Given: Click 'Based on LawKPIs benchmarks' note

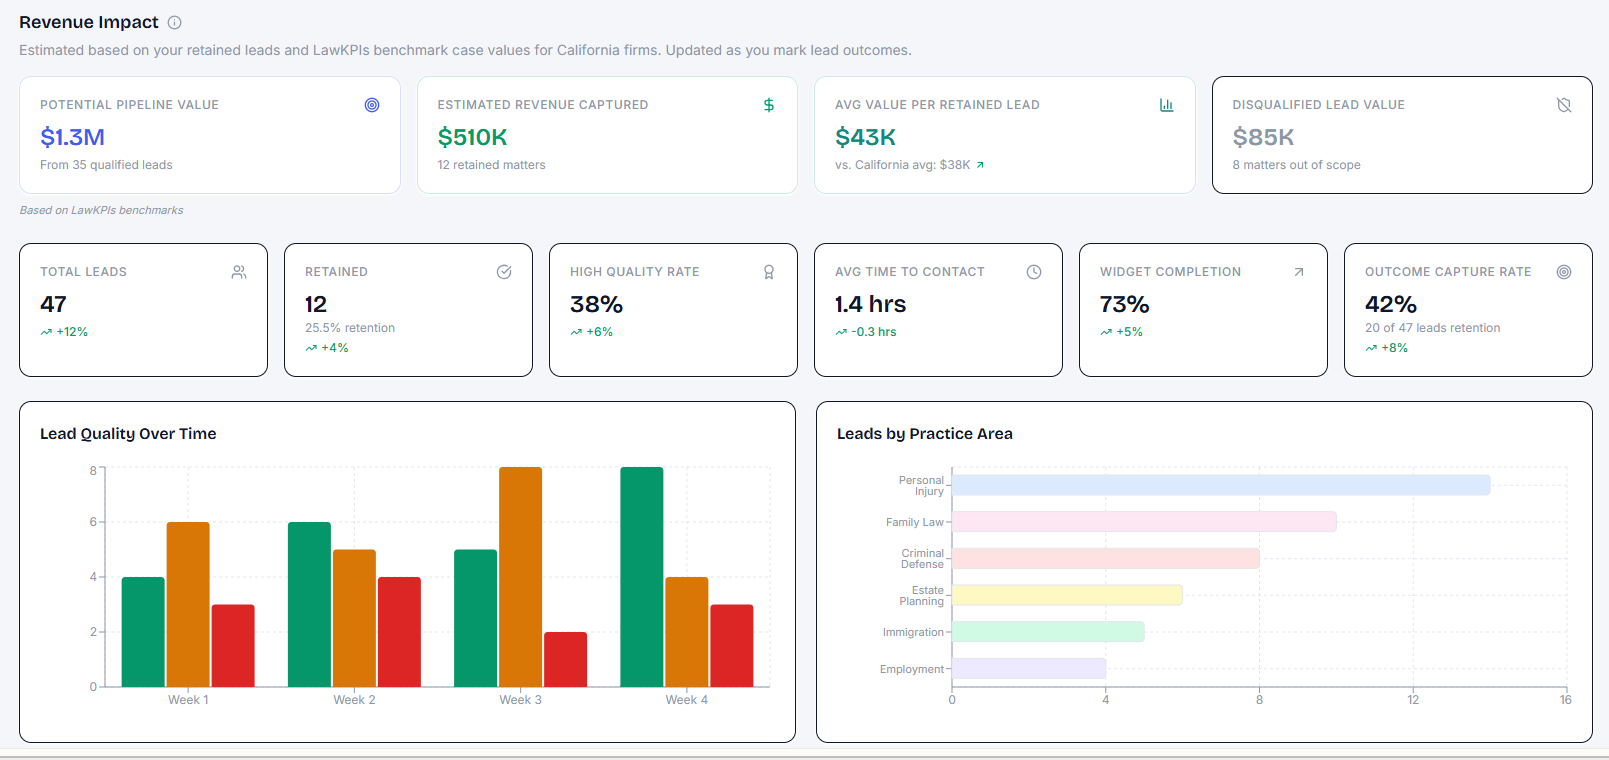Looking at the screenshot, I should click(101, 210).
